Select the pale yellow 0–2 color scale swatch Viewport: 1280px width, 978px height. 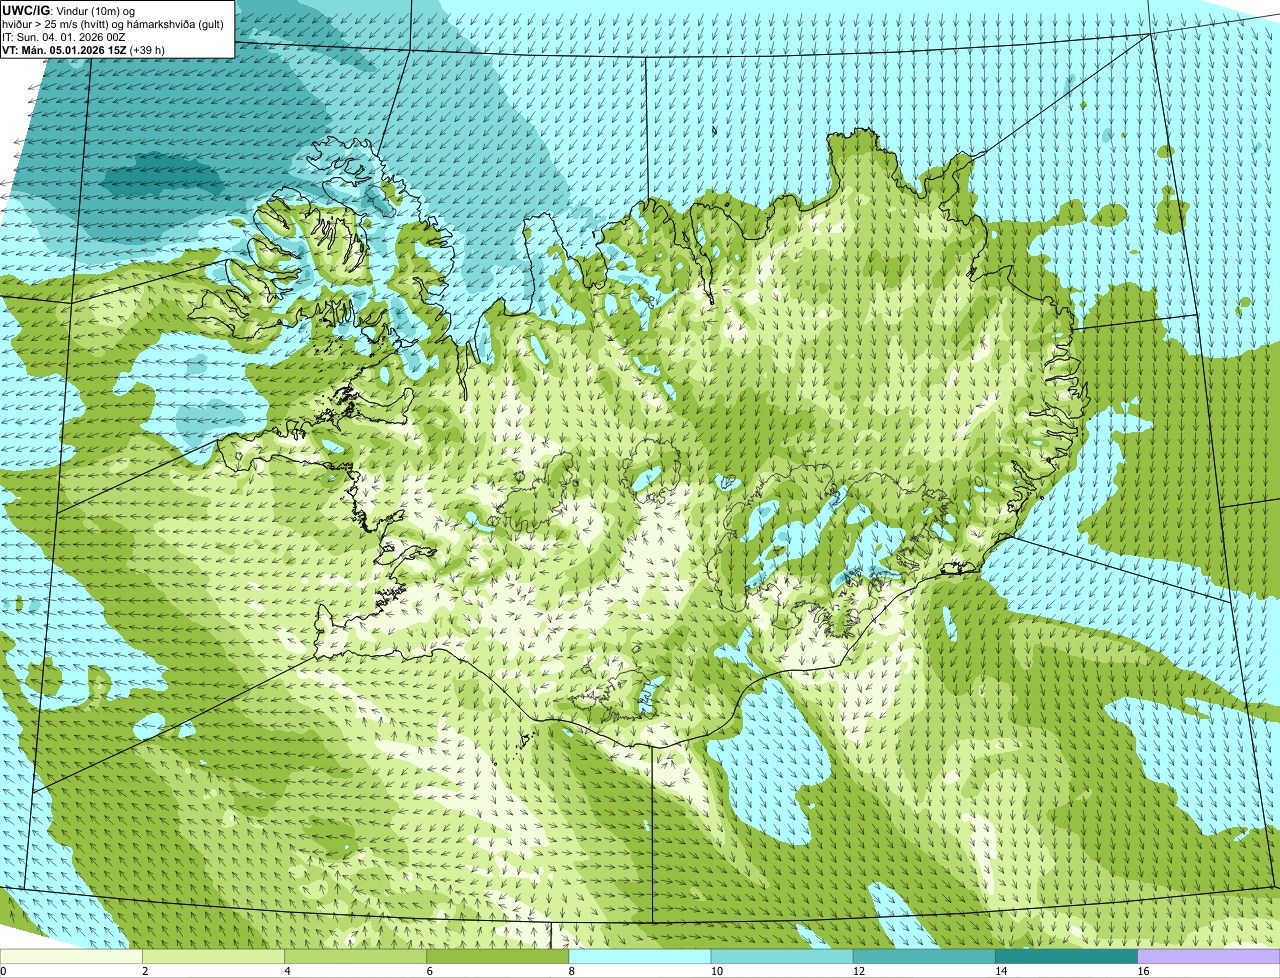click(x=71, y=956)
